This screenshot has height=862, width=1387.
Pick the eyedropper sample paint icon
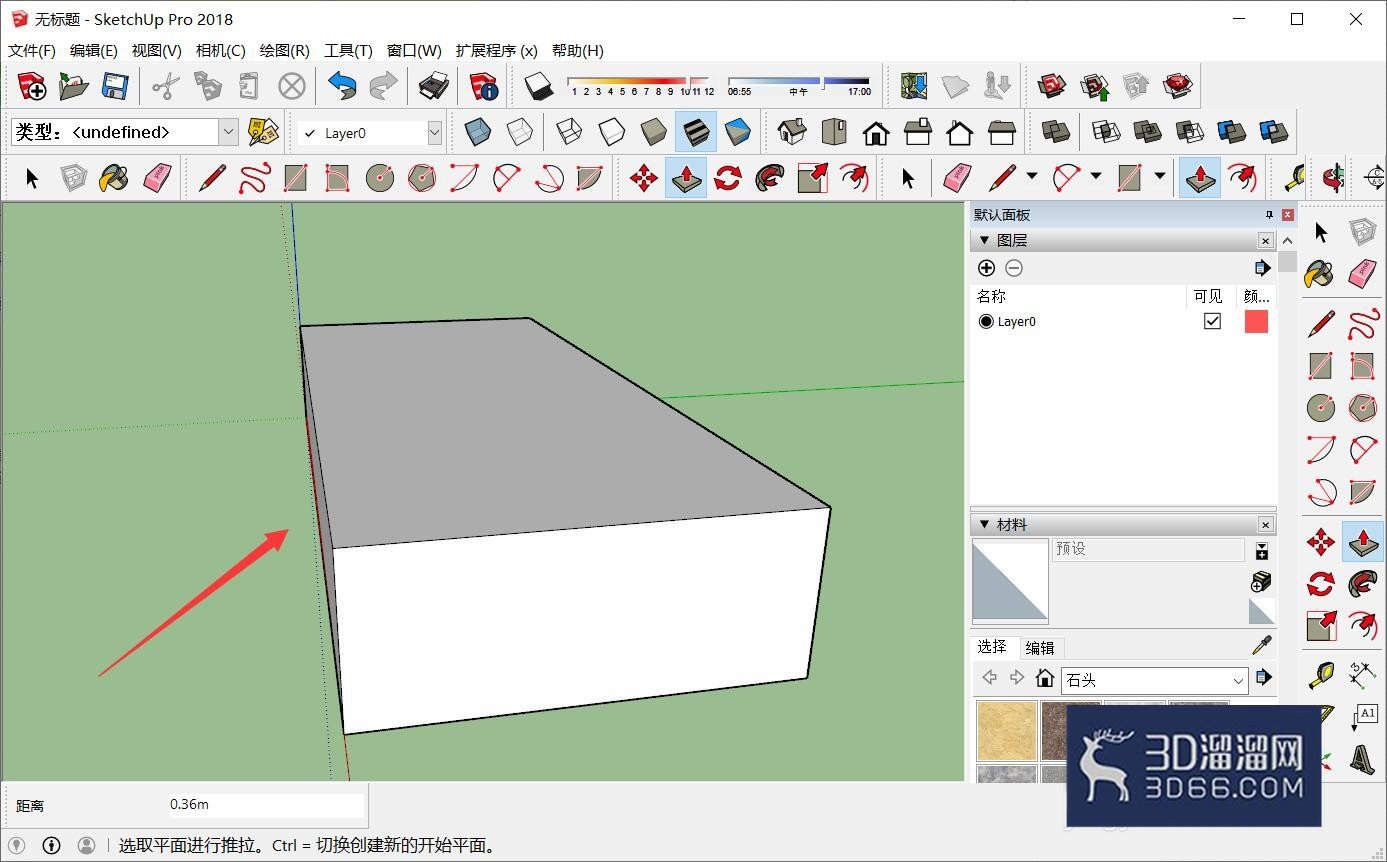[1263, 646]
